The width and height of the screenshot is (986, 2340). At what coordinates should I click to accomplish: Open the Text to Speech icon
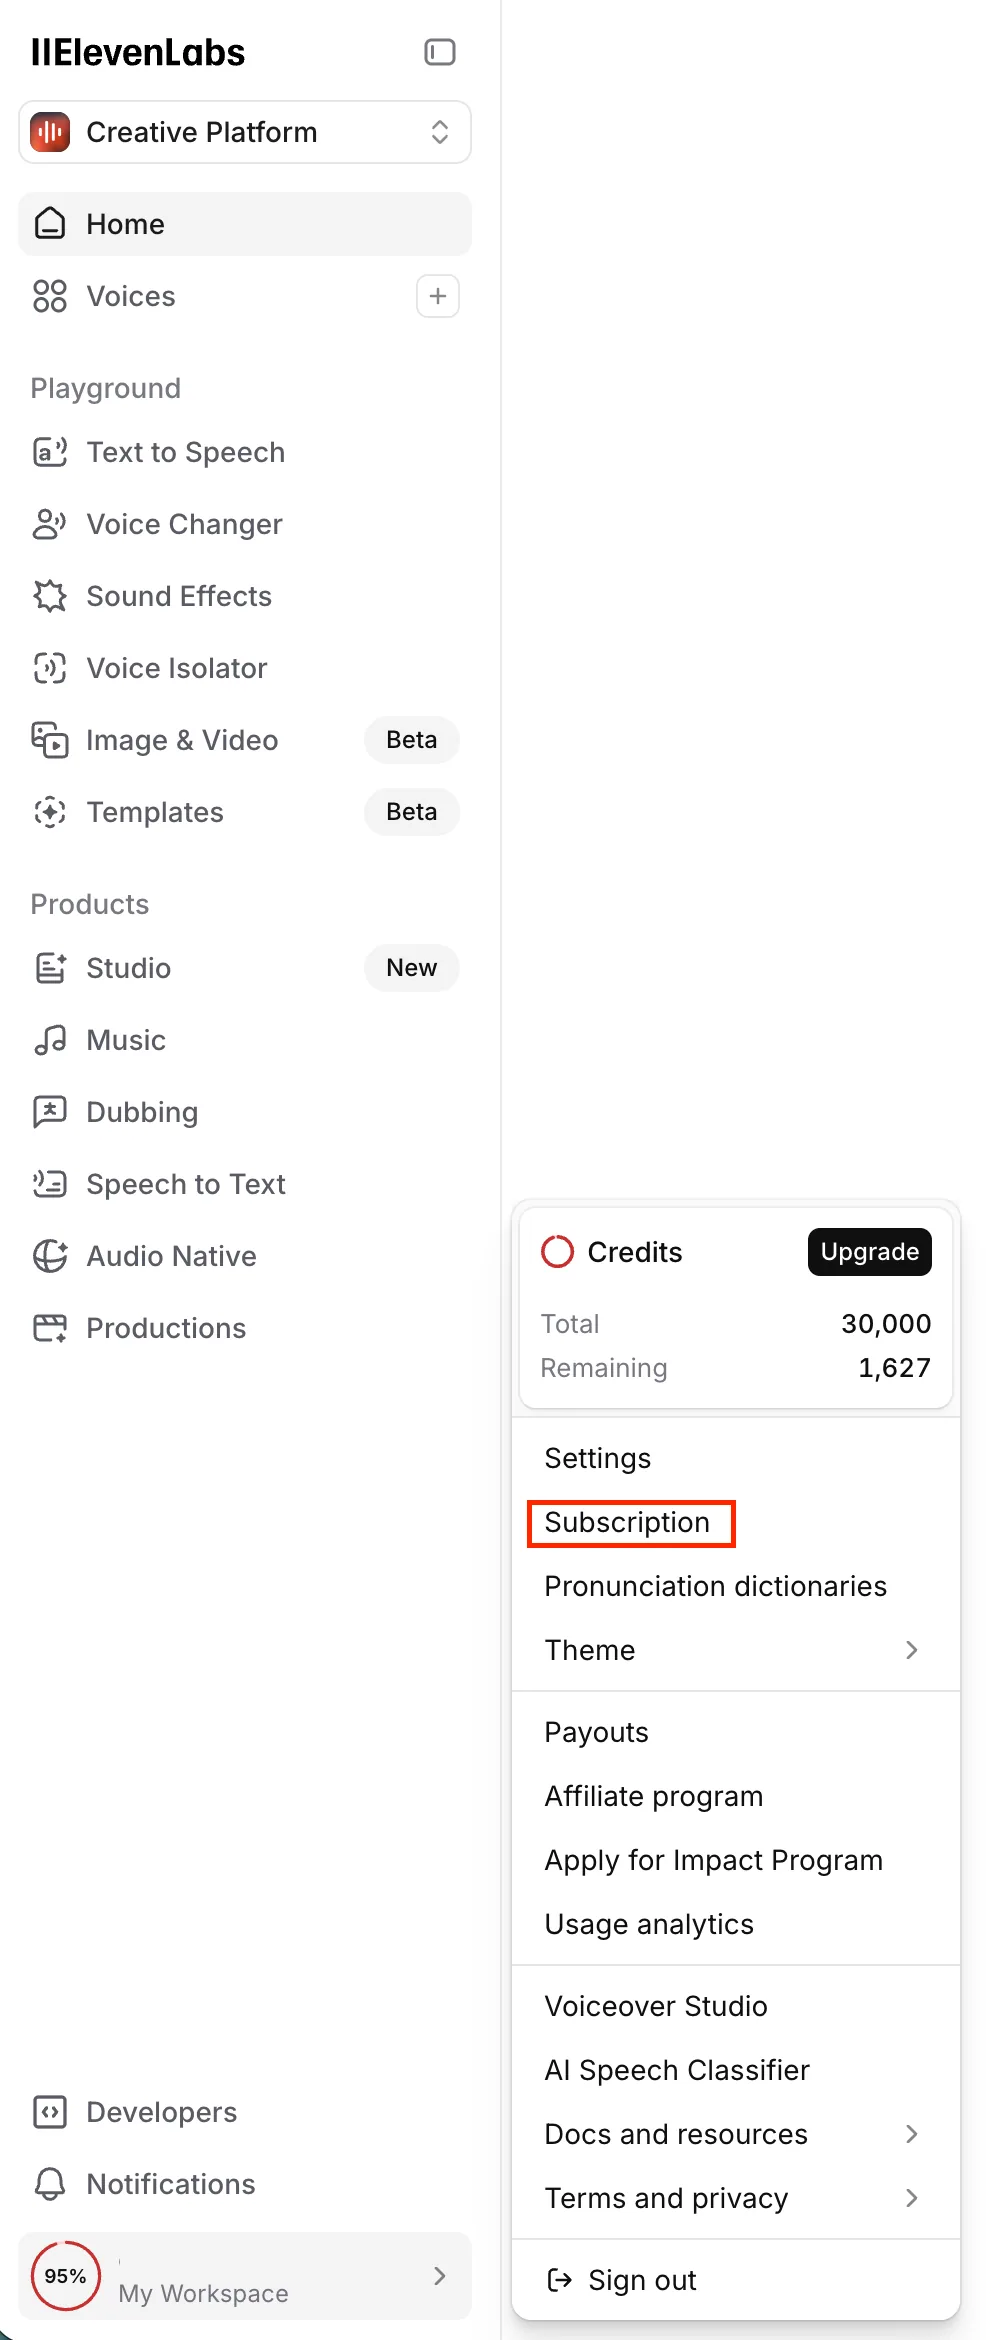[50, 452]
